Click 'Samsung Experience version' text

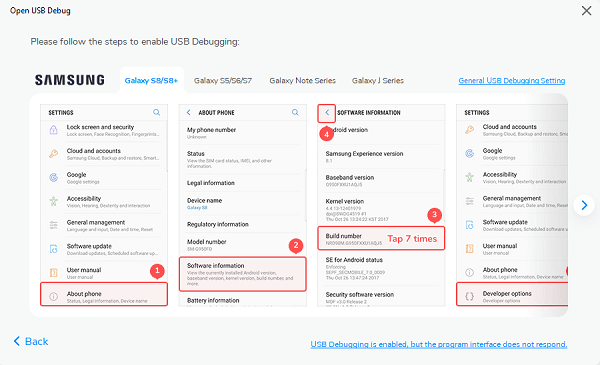click(364, 153)
